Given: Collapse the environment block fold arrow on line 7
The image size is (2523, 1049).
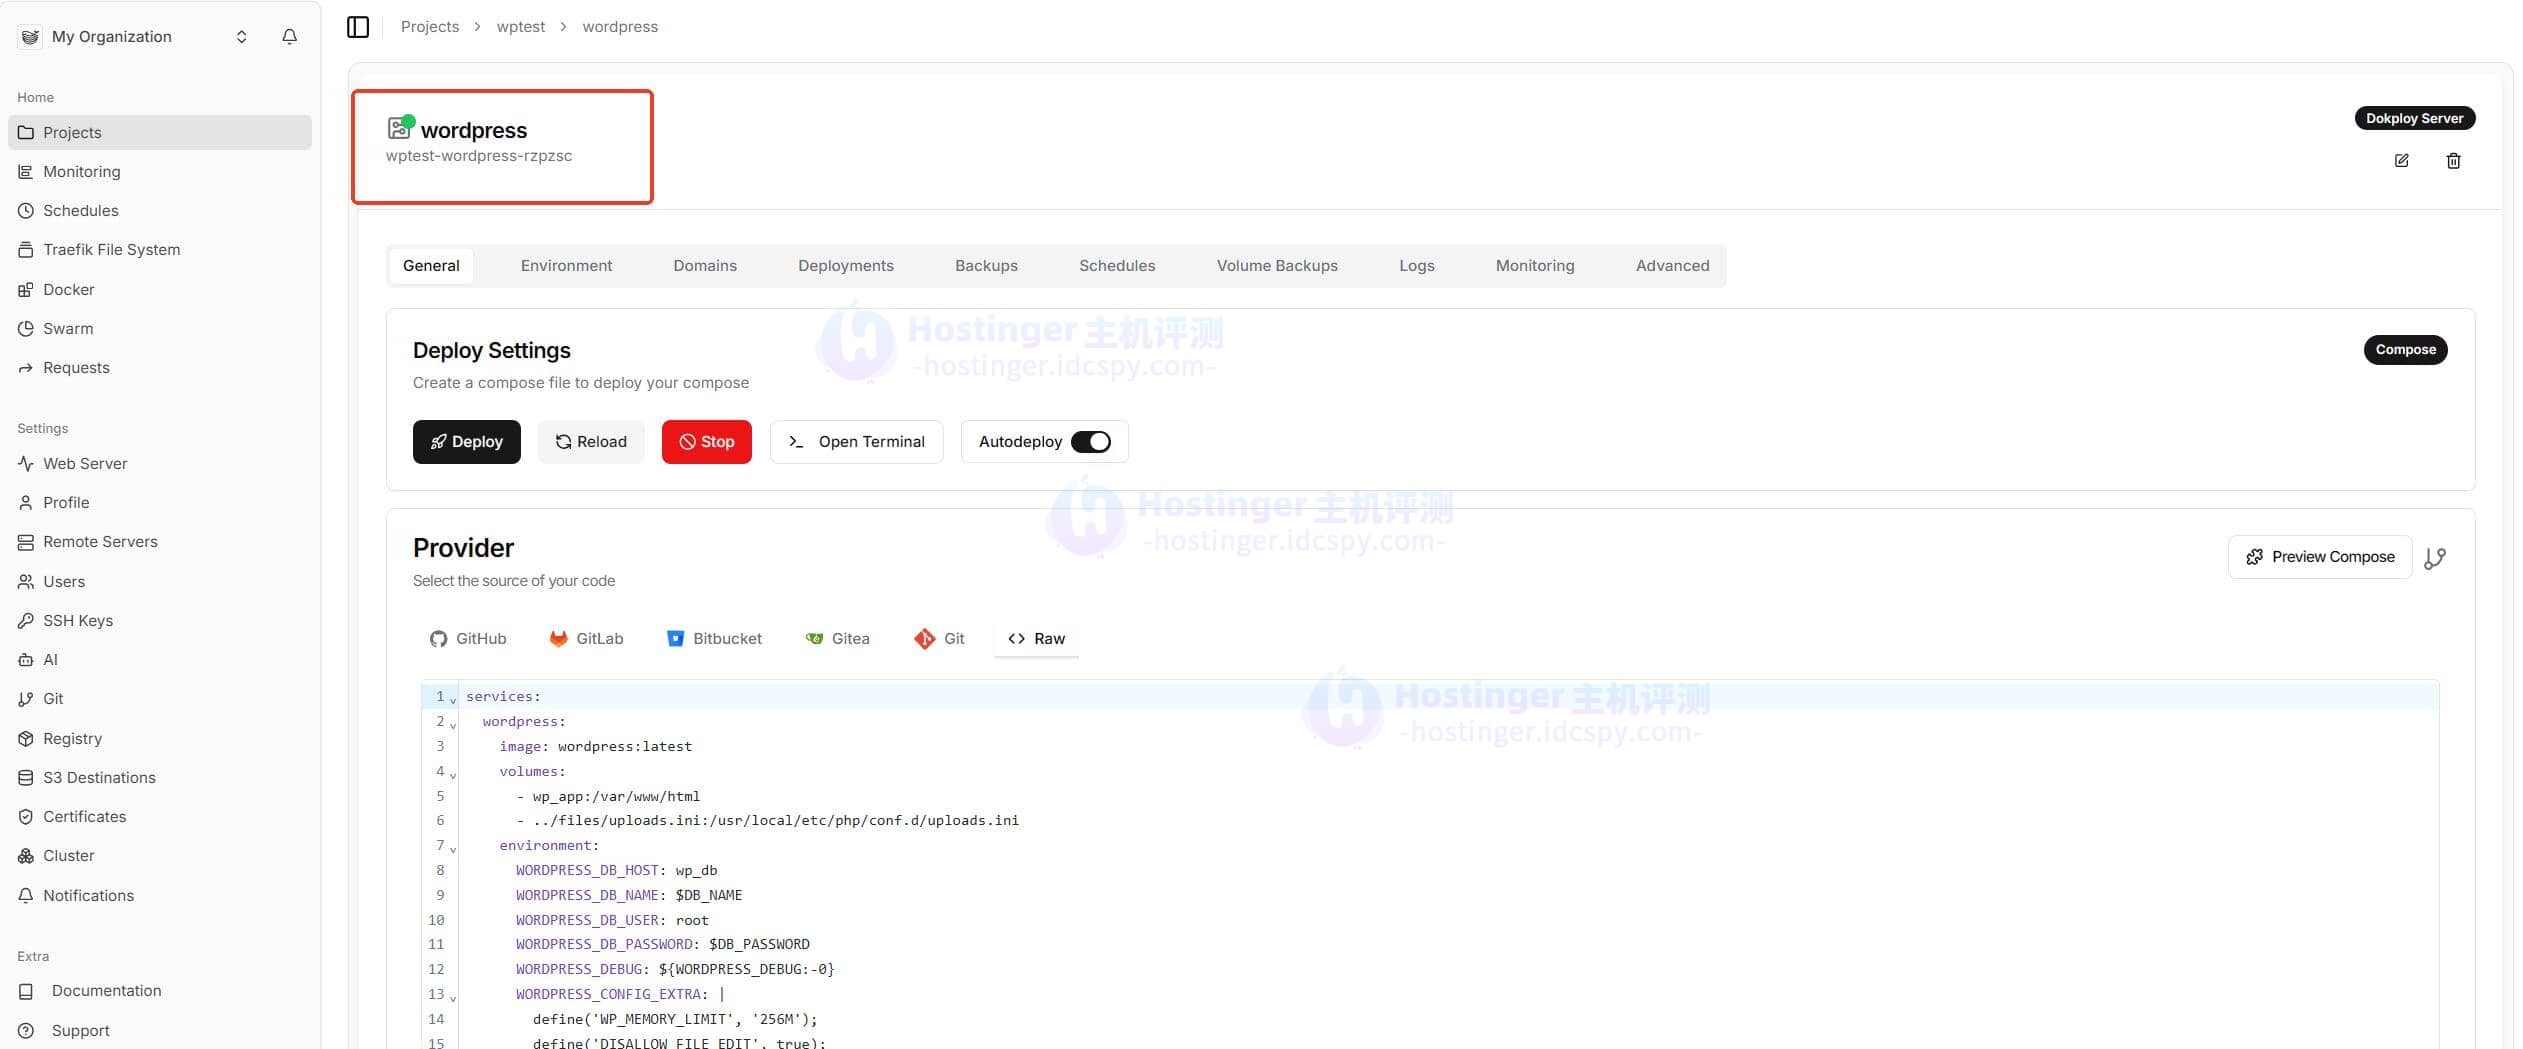Looking at the screenshot, I should 453,849.
